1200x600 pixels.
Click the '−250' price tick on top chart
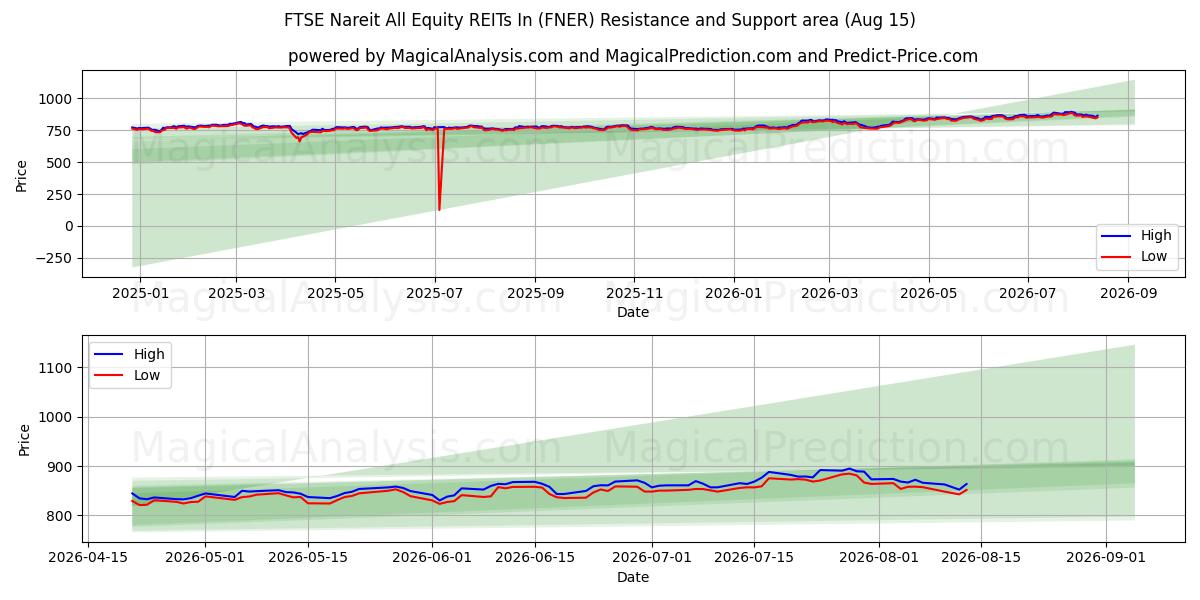(x=53, y=258)
